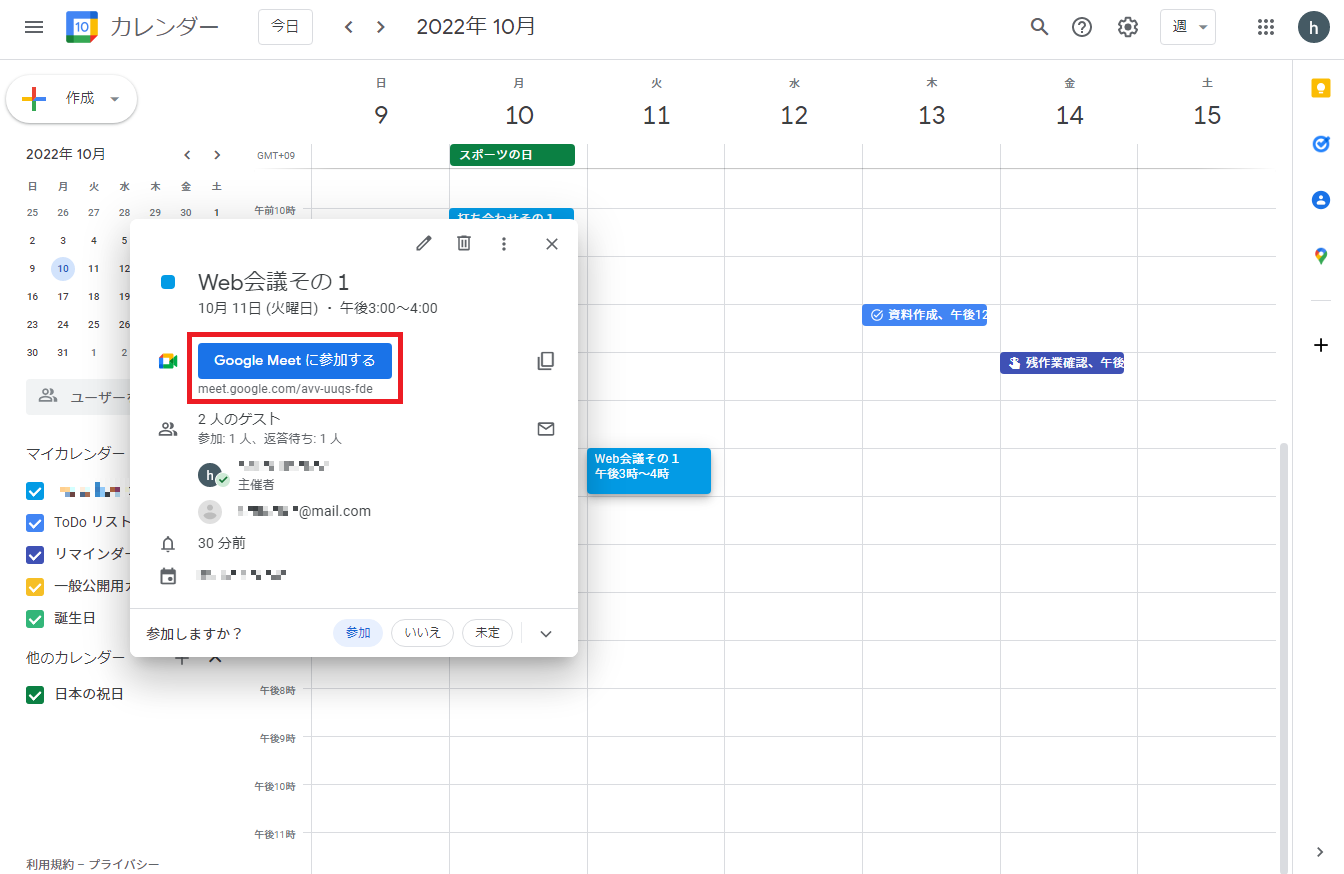Toggle the 日本の祝日 calendar checkbox
This screenshot has width=1344, height=874.
pyautogui.click(x=35, y=694)
